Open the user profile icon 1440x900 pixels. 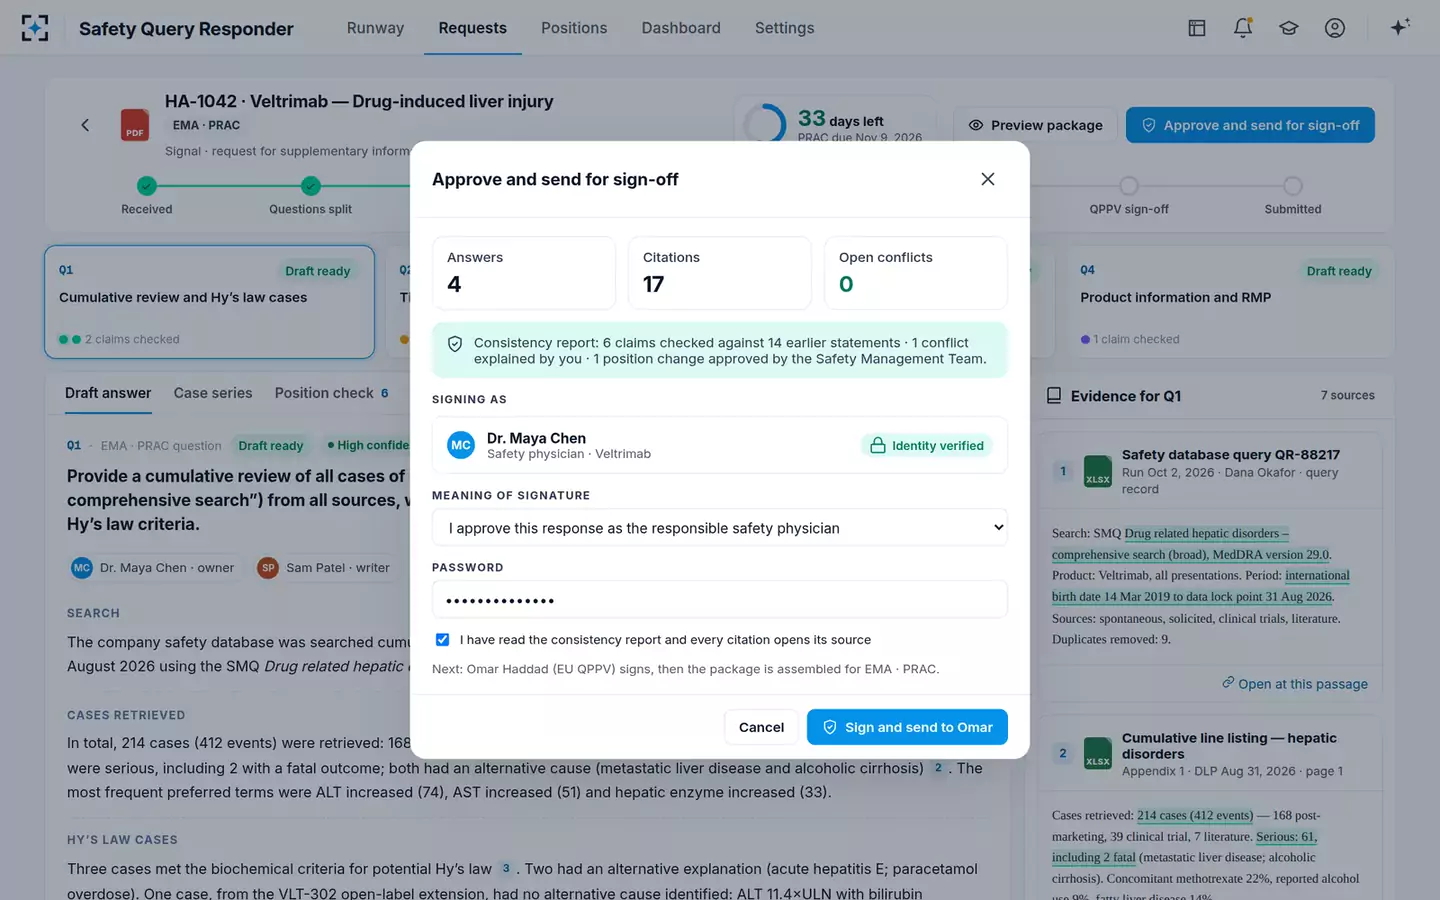coord(1335,28)
